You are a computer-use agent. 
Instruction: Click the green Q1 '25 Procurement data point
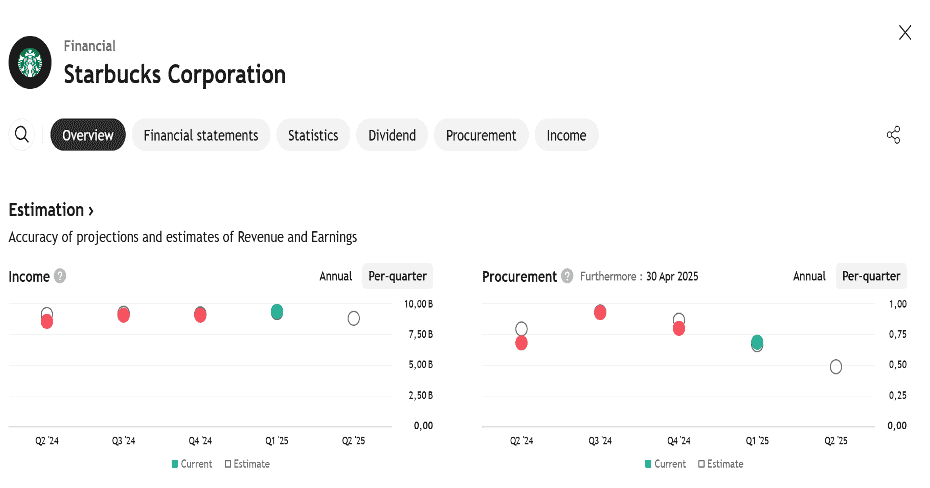click(757, 343)
